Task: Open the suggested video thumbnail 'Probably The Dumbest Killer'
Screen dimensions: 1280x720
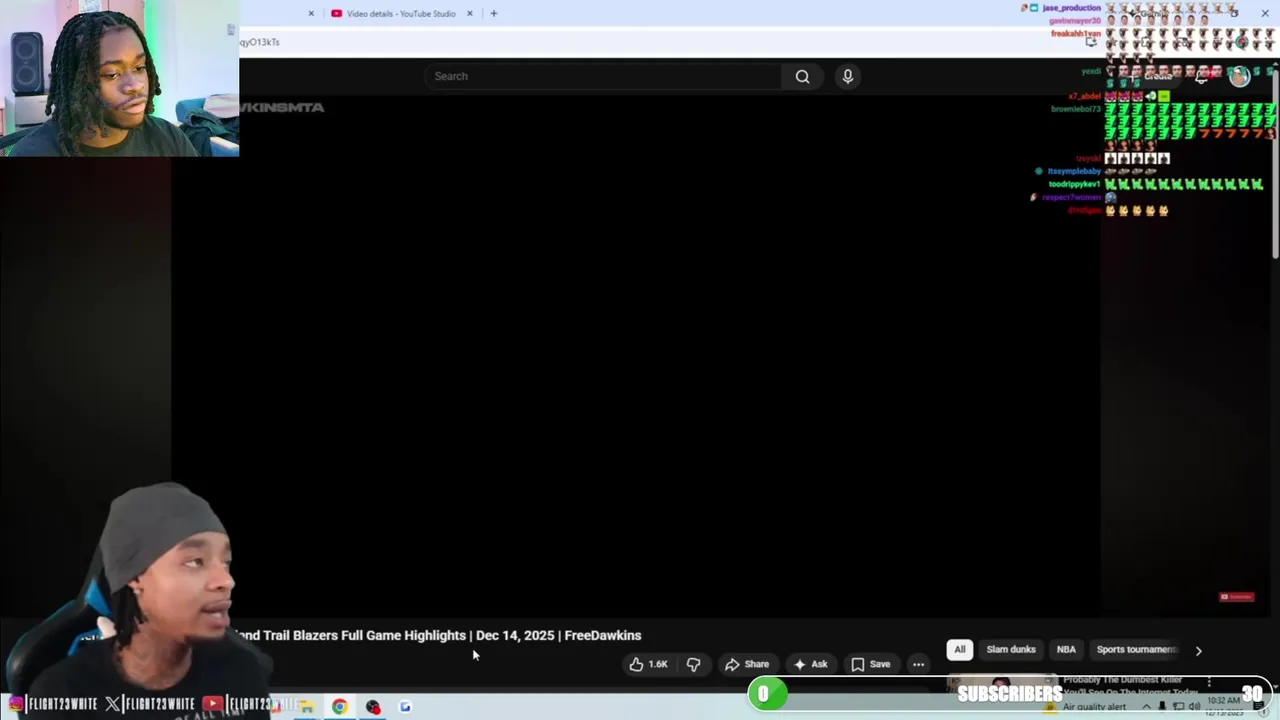Action: (x=1002, y=684)
